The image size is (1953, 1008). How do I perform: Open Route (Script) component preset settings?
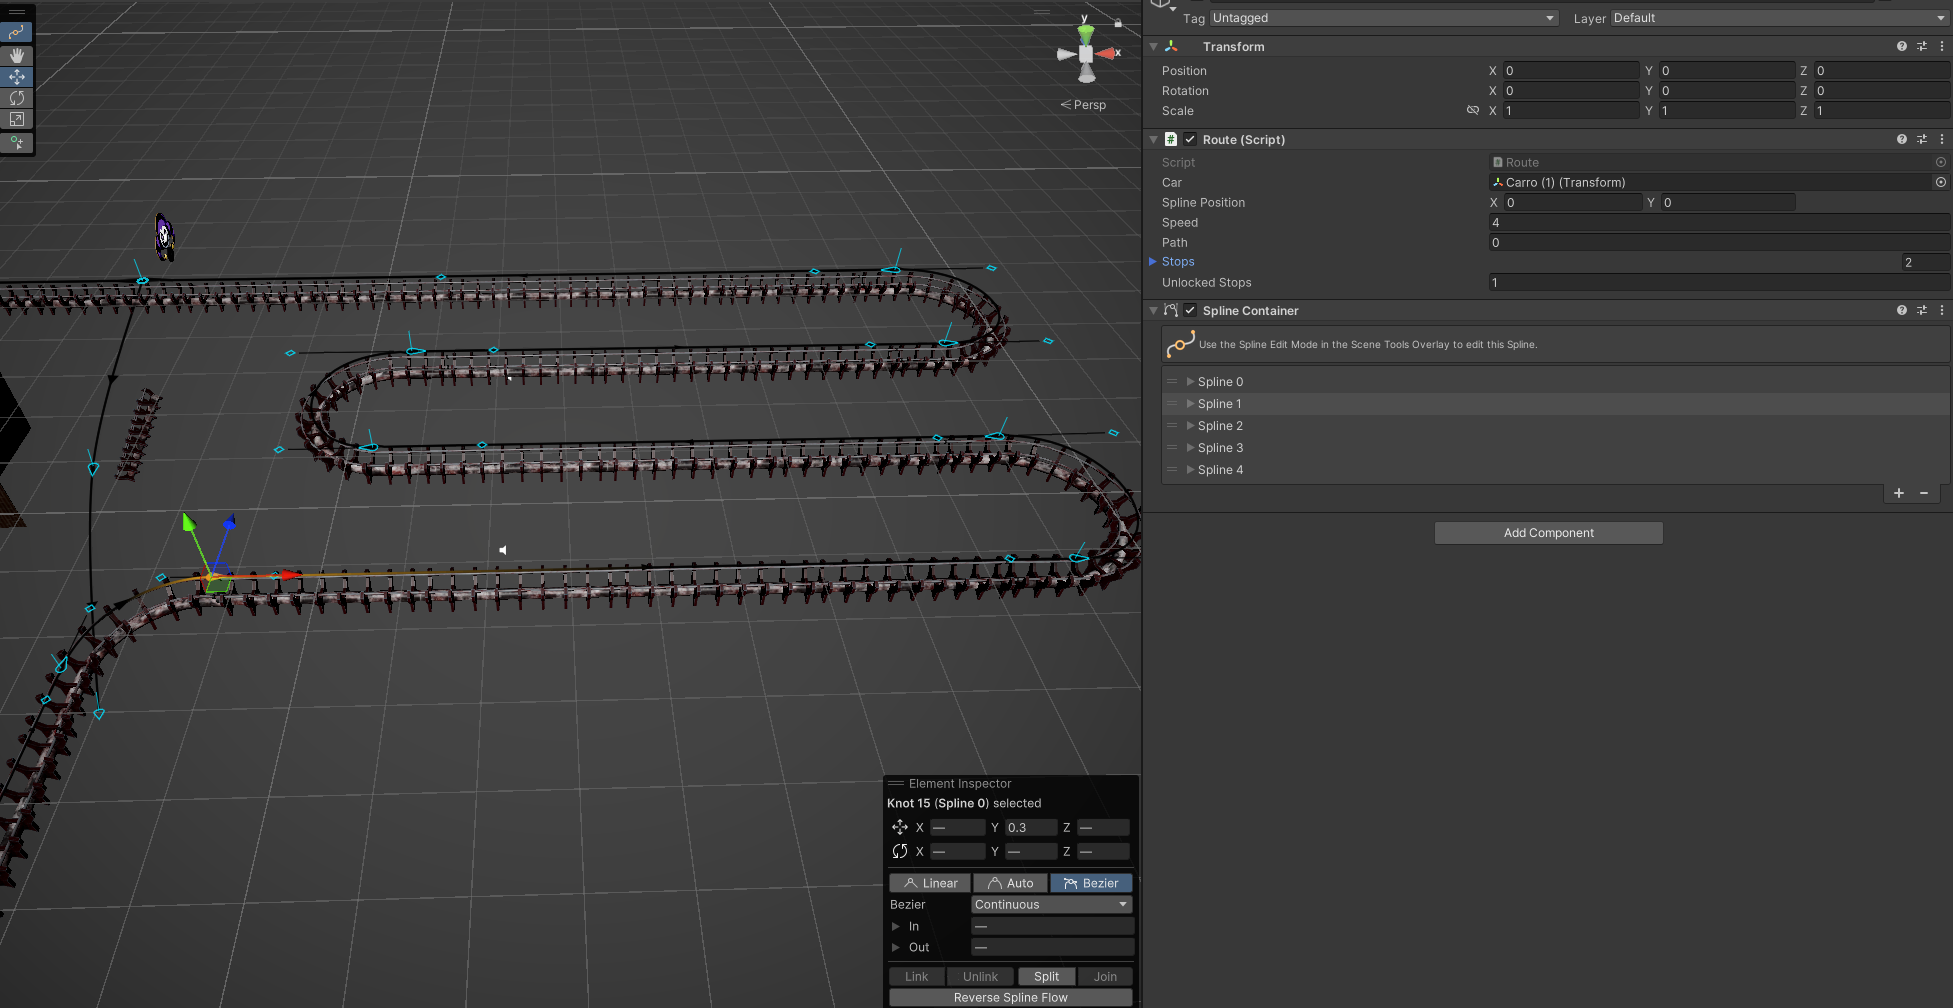pyautogui.click(x=1921, y=140)
